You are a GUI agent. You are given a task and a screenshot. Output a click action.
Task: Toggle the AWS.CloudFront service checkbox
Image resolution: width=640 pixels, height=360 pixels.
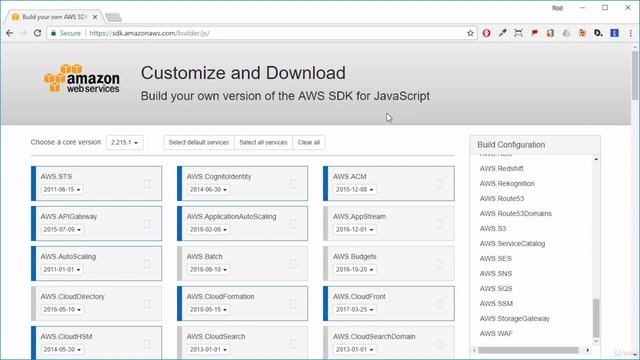(x=440, y=304)
